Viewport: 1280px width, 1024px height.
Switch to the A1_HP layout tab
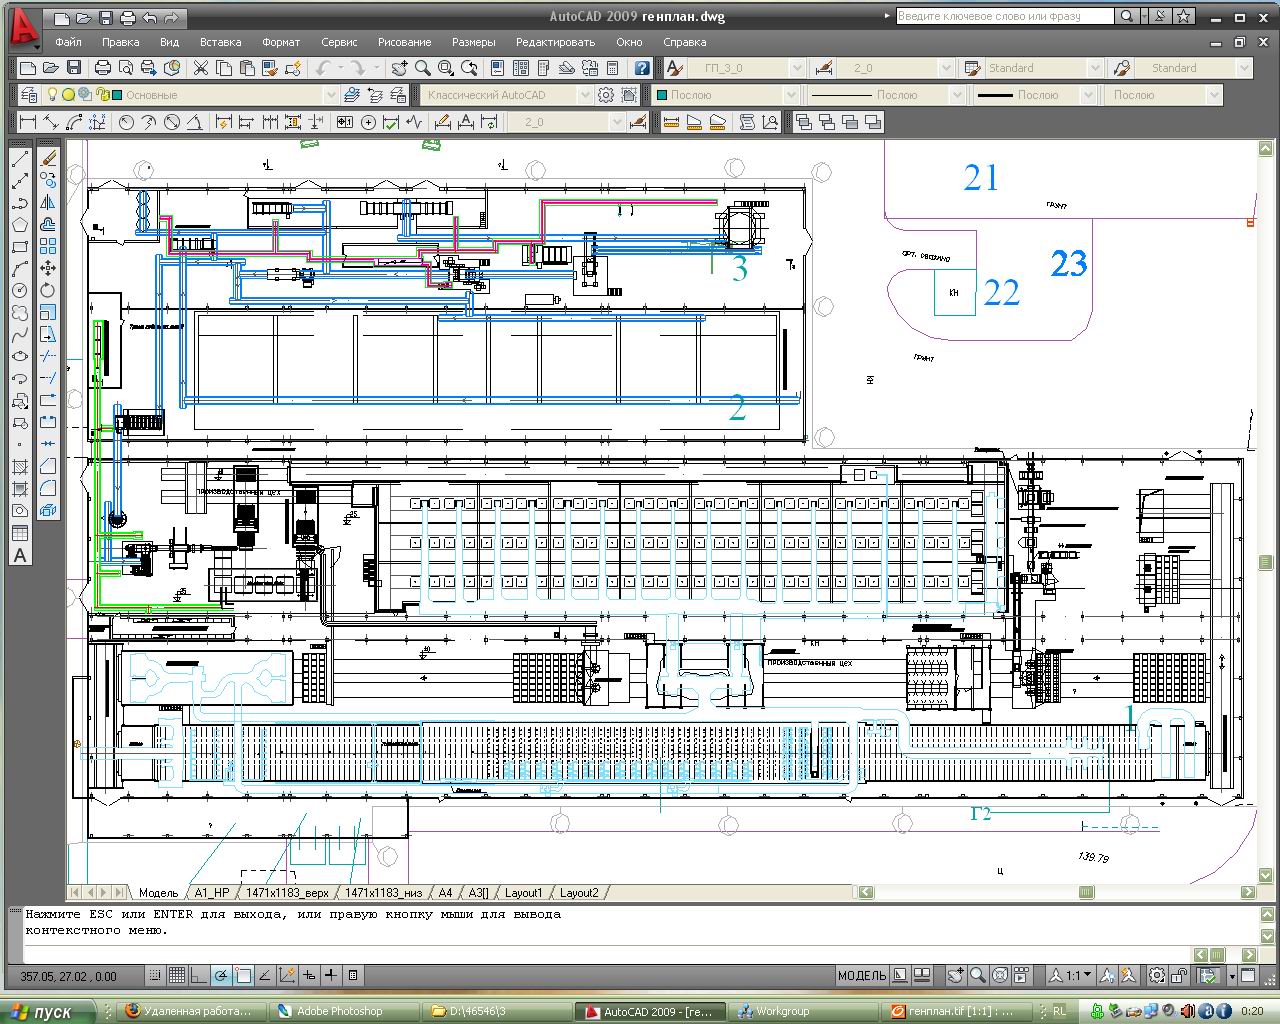pyautogui.click(x=212, y=893)
